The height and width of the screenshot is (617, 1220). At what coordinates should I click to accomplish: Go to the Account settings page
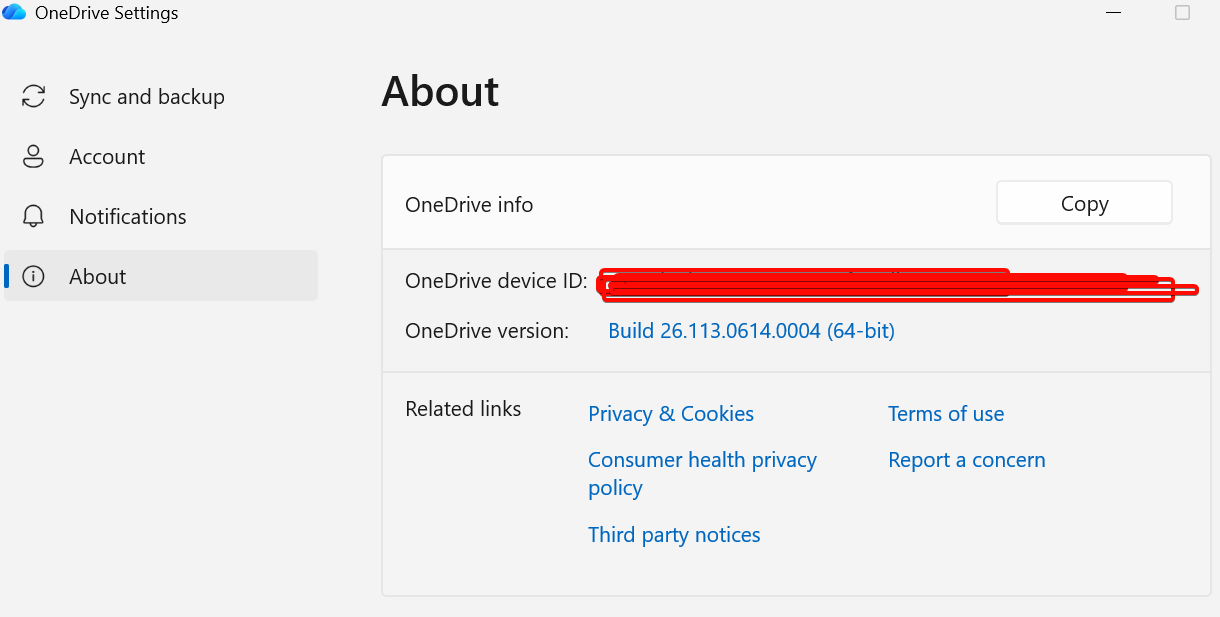pos(161,157)
